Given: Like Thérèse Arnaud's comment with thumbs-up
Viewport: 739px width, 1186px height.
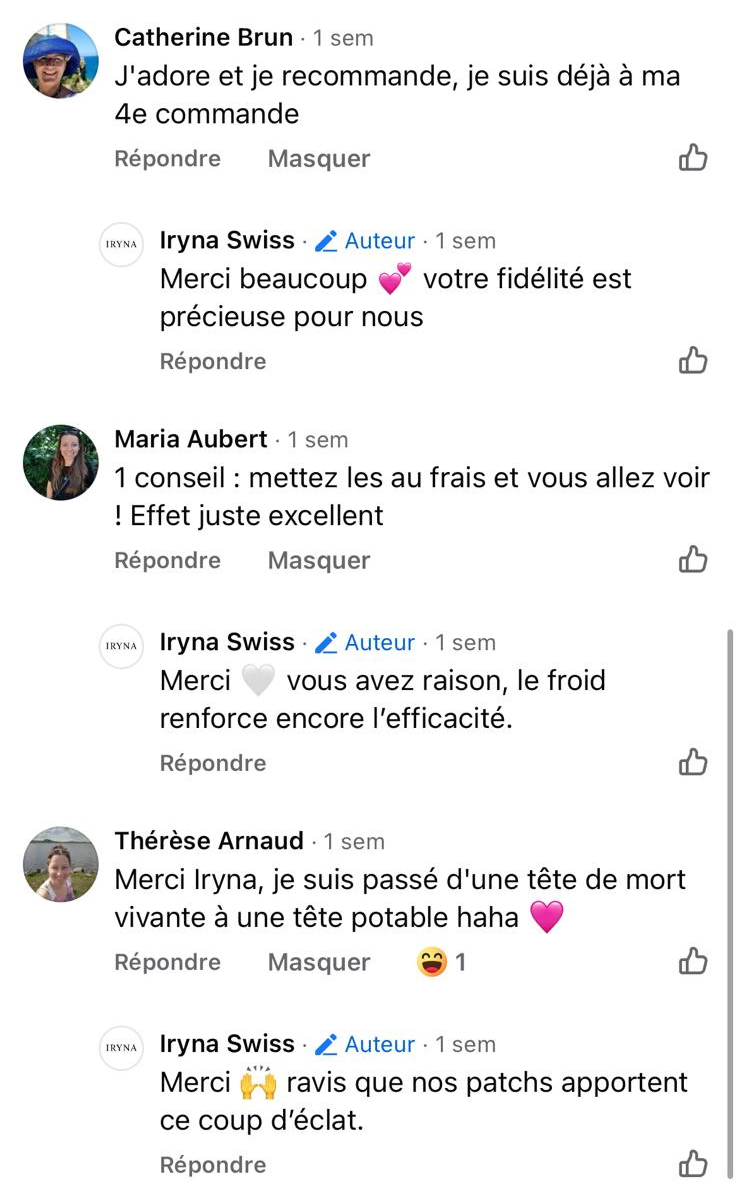Looking at the screenshot, I should point(693,962).
